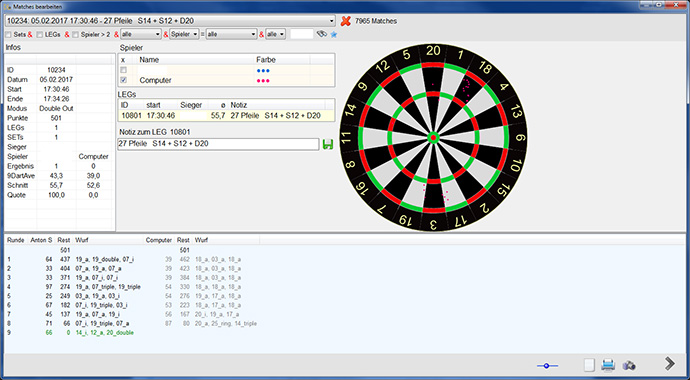
Task: Click the camera screenshot icon
Action: pyautogui.click(x=629, y=365)
